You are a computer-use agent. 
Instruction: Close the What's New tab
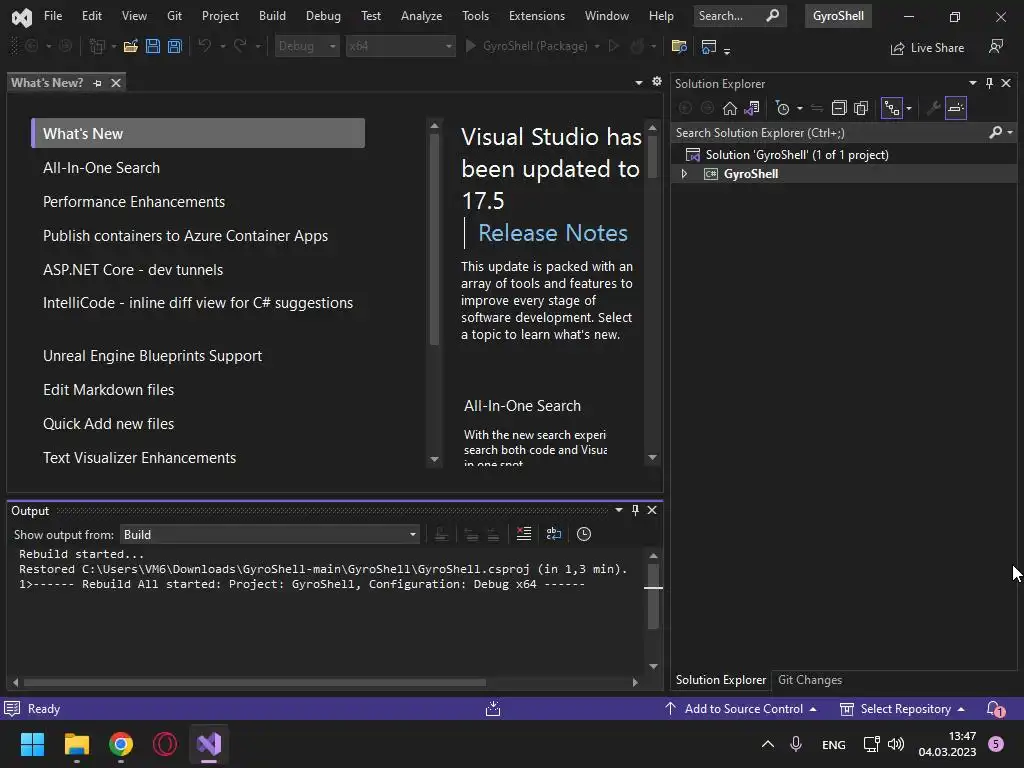click(x=116, y=83)
